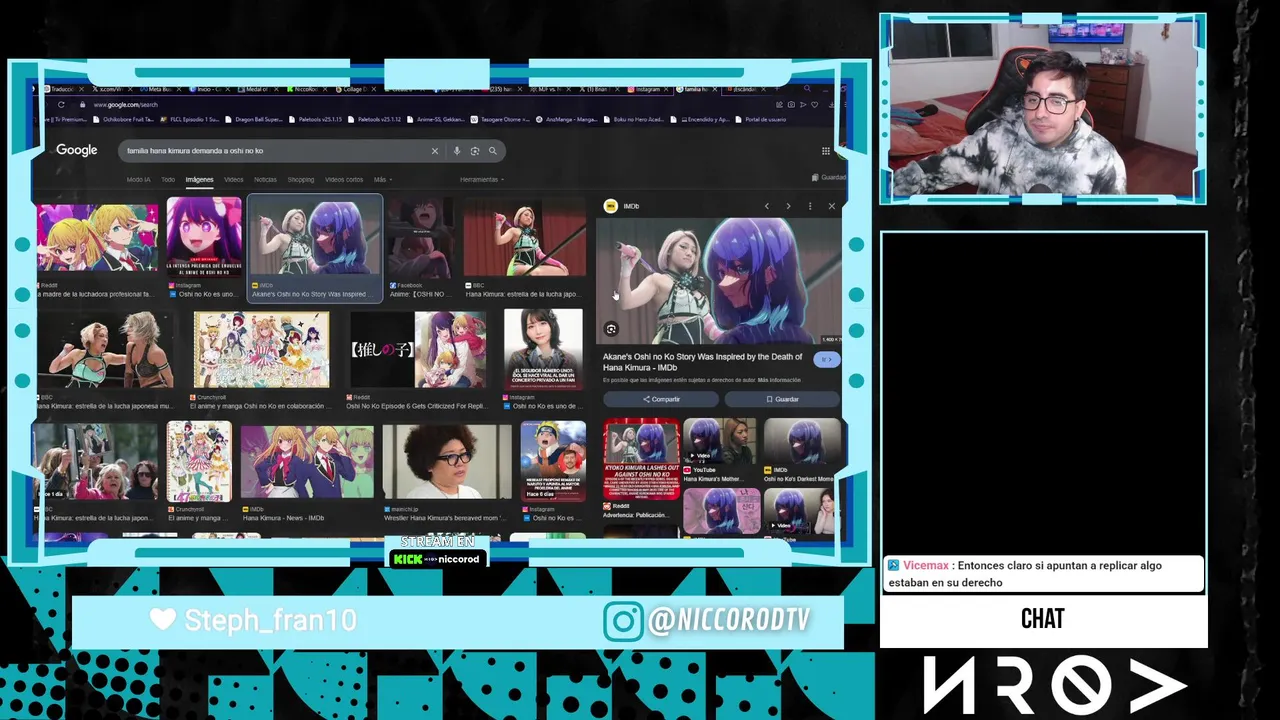This screenshot has width=1280, height=720.
Task: Click Guardar button in preview panel
Action: tap(782, 399)
